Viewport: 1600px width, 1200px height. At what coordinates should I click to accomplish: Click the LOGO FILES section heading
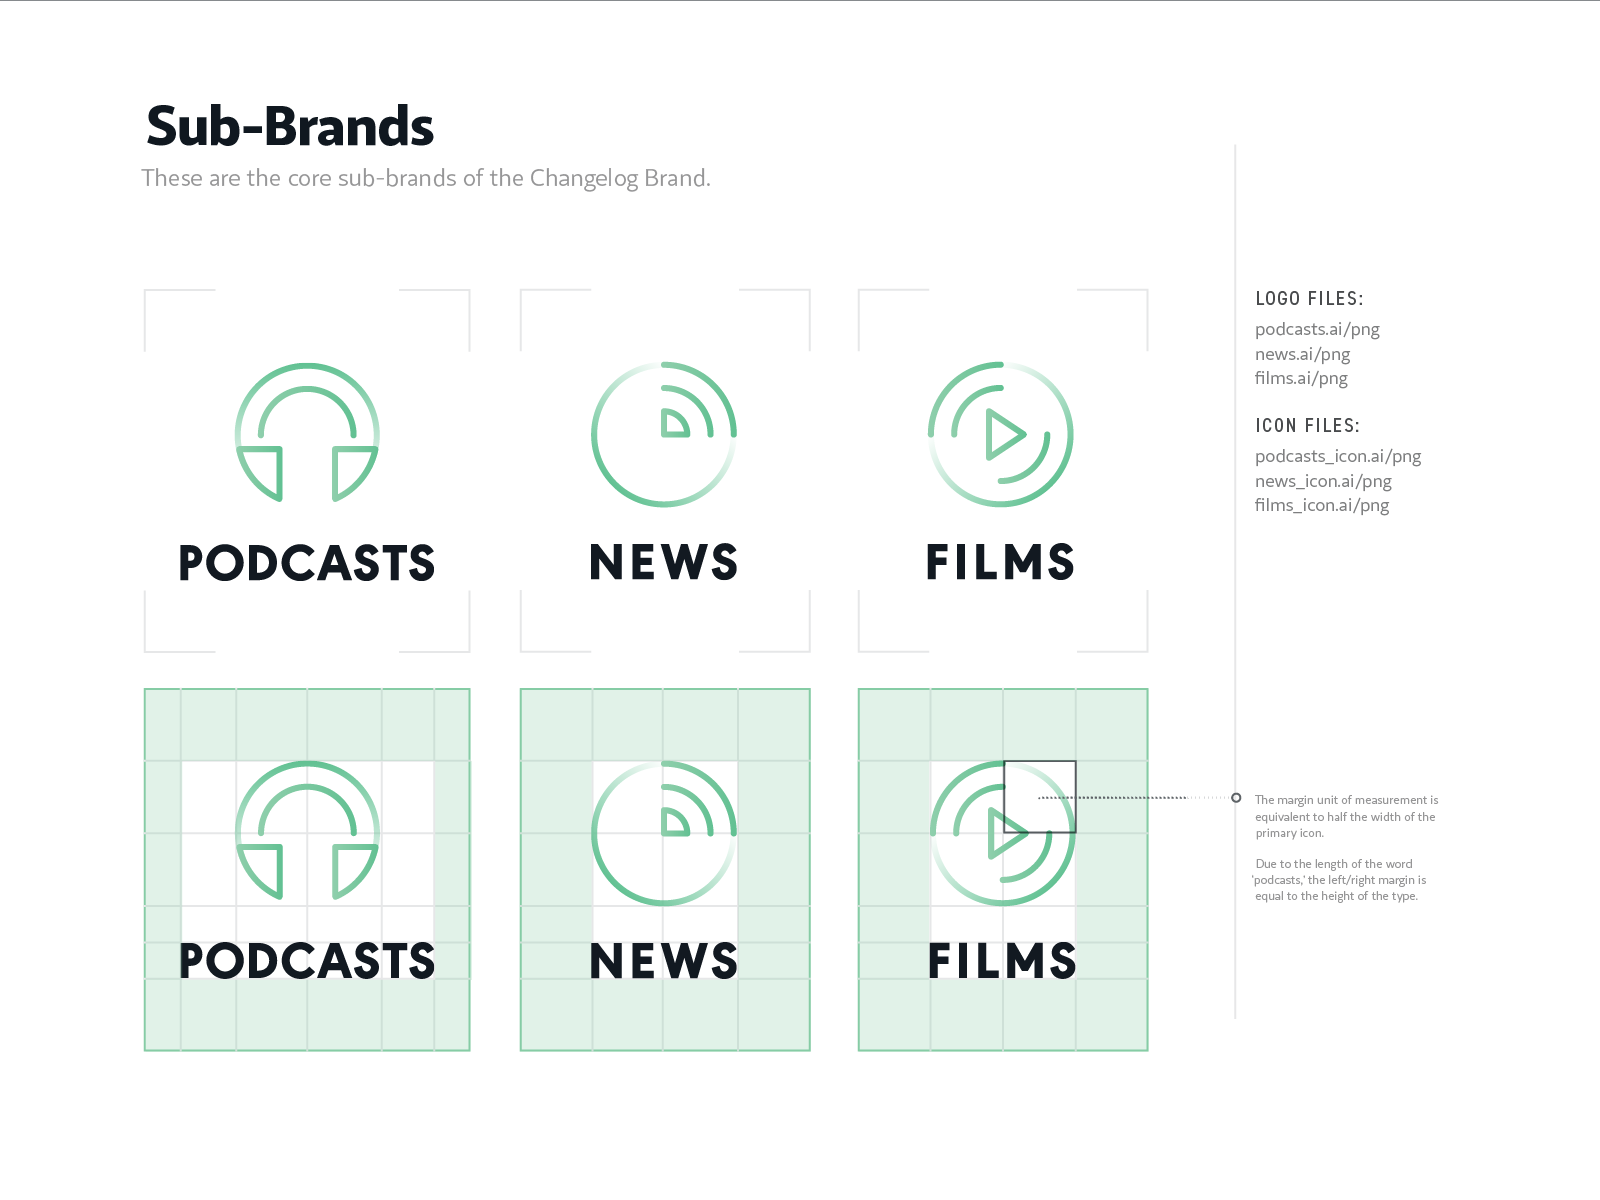[1309, 298]
